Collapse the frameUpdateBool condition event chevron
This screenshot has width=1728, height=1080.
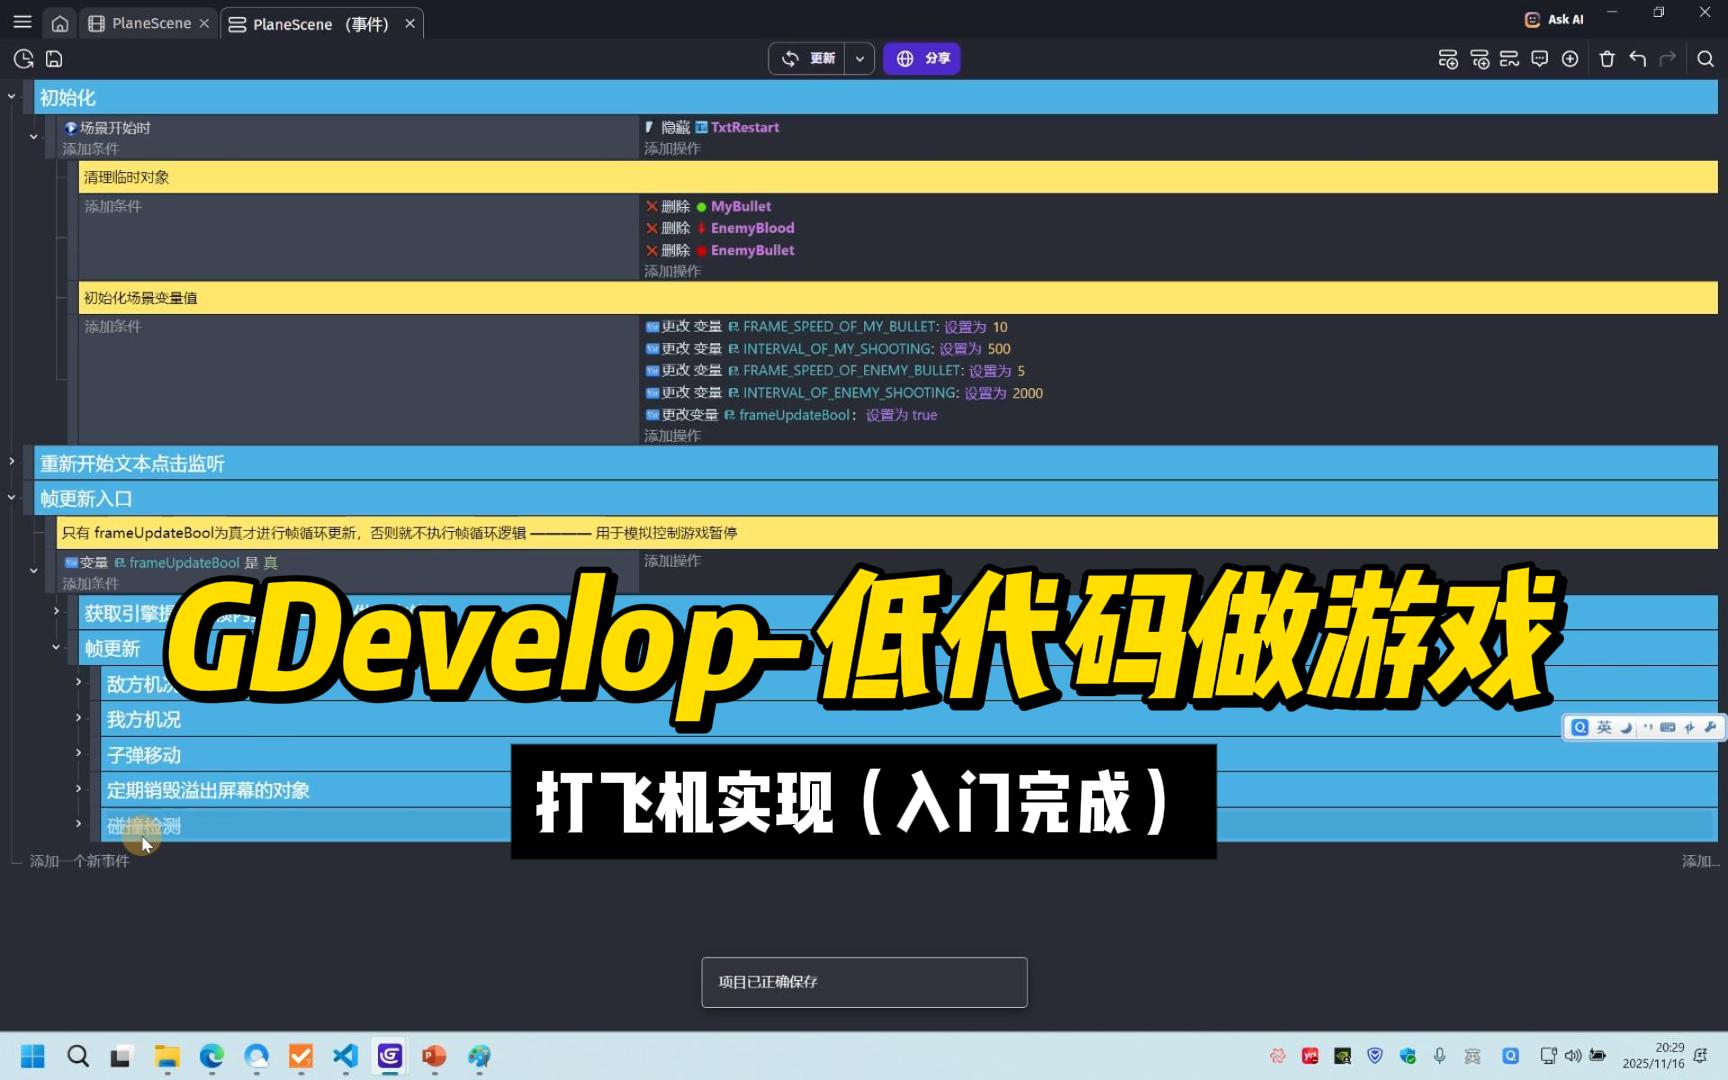(x=34, y=571)
